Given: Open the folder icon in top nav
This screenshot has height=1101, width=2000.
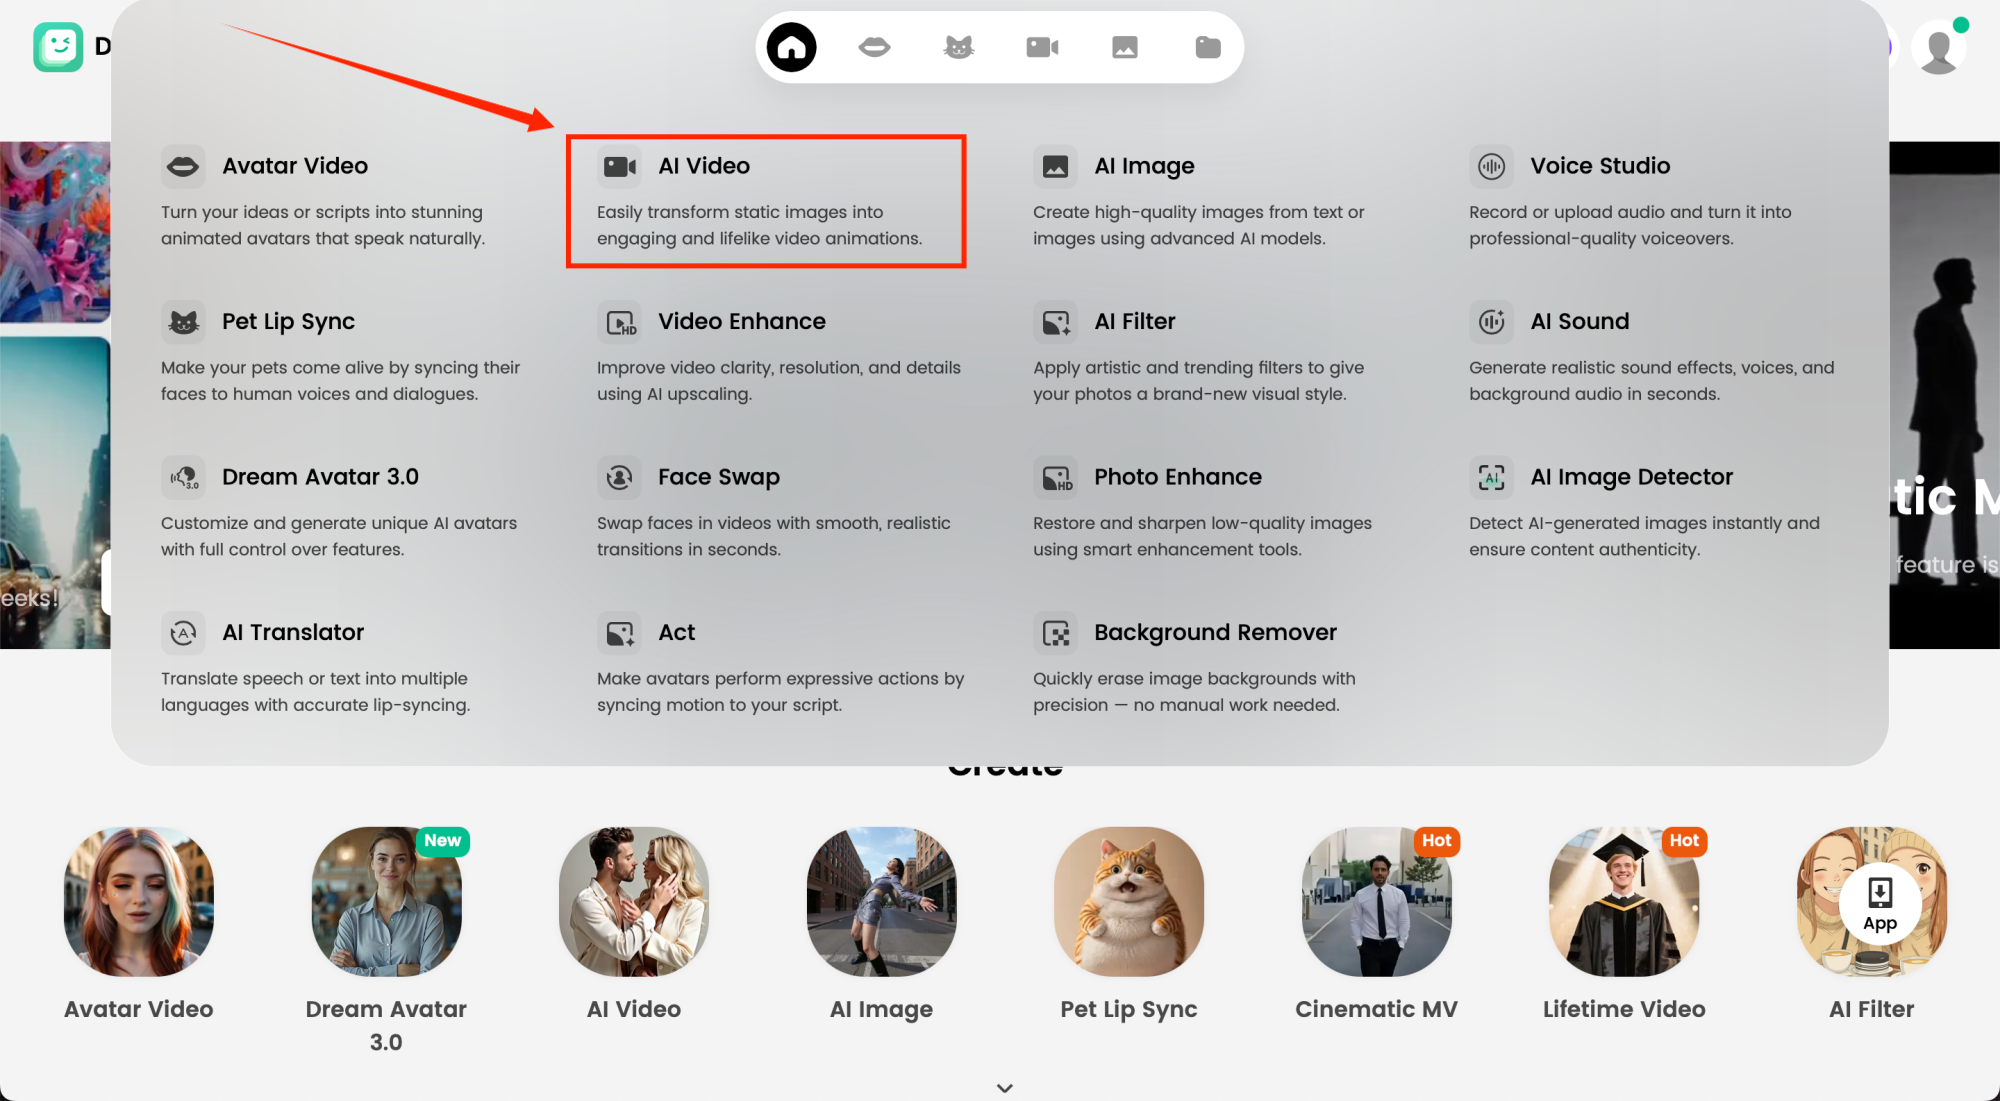Looking at the screenshot, I should (1208, 47).
